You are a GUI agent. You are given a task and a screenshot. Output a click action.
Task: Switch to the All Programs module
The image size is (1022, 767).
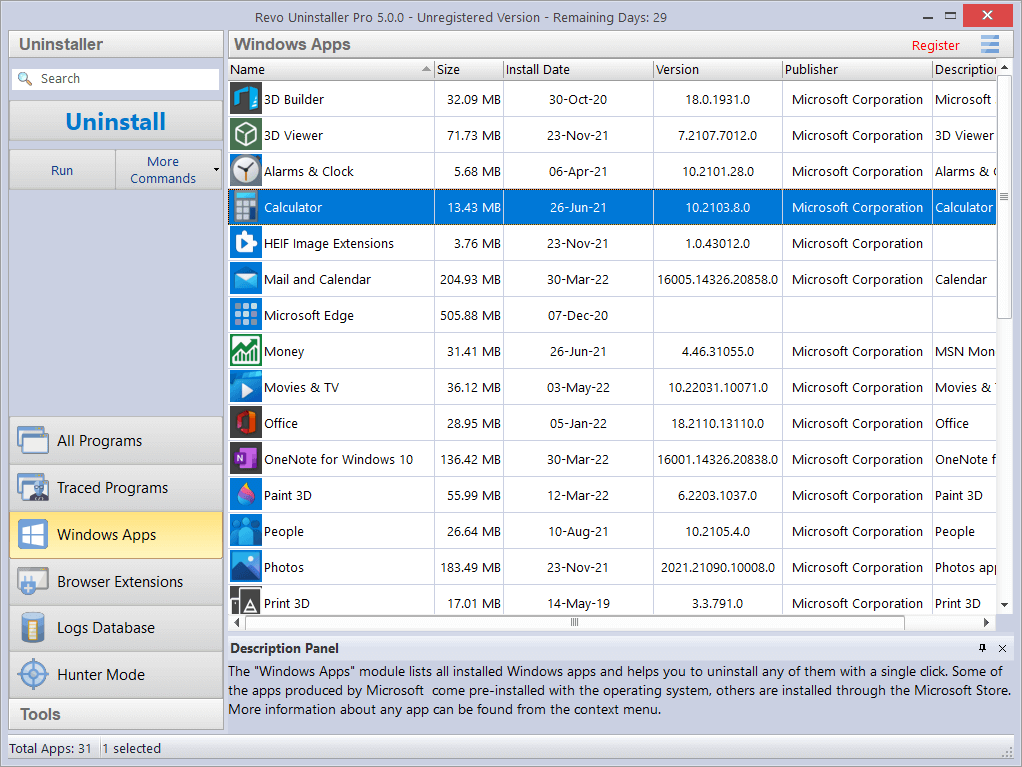coord(115,441)
